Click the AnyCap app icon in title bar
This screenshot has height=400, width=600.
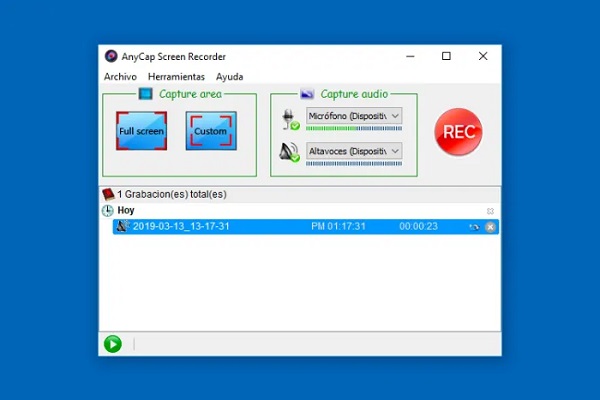point(111,56)
